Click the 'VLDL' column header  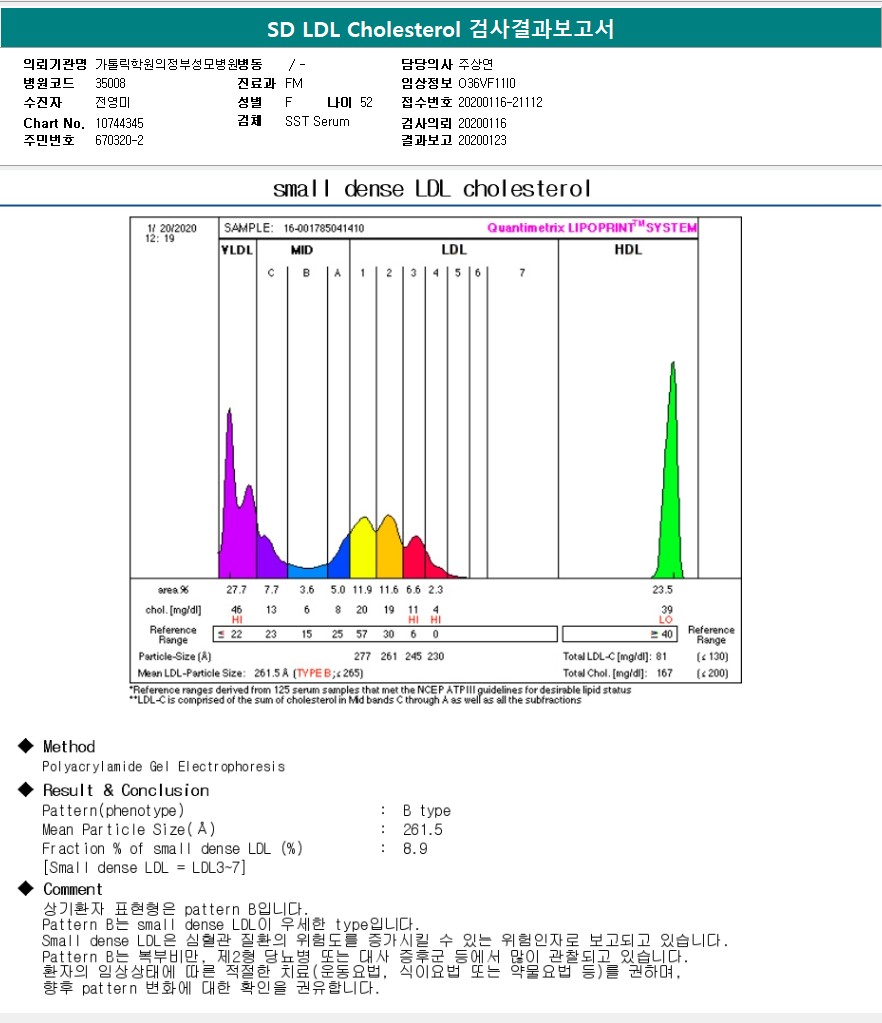pyautogui.click(x=237, y=250)
